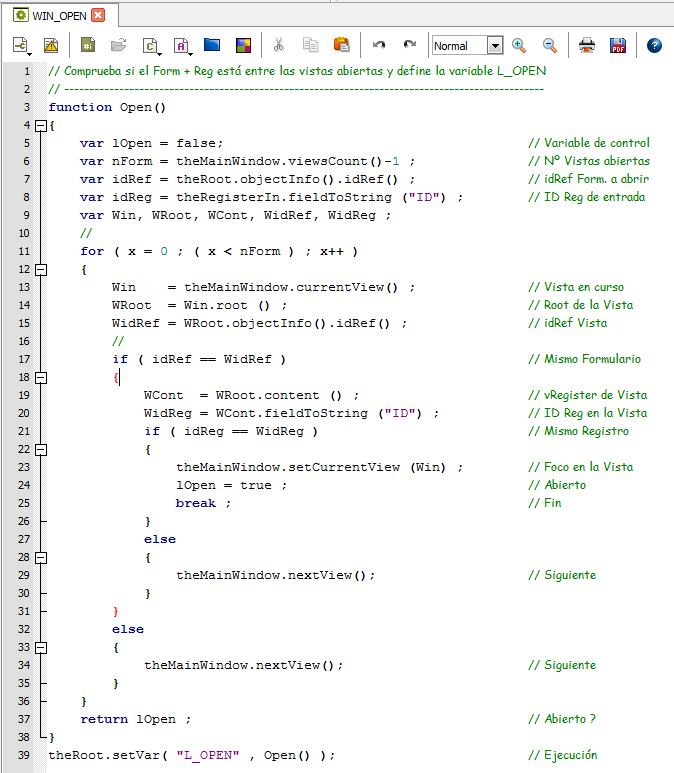
Task: Click 'theRoot.objectInfo().idRef()' on line 7
Action: tap(287, 179)
